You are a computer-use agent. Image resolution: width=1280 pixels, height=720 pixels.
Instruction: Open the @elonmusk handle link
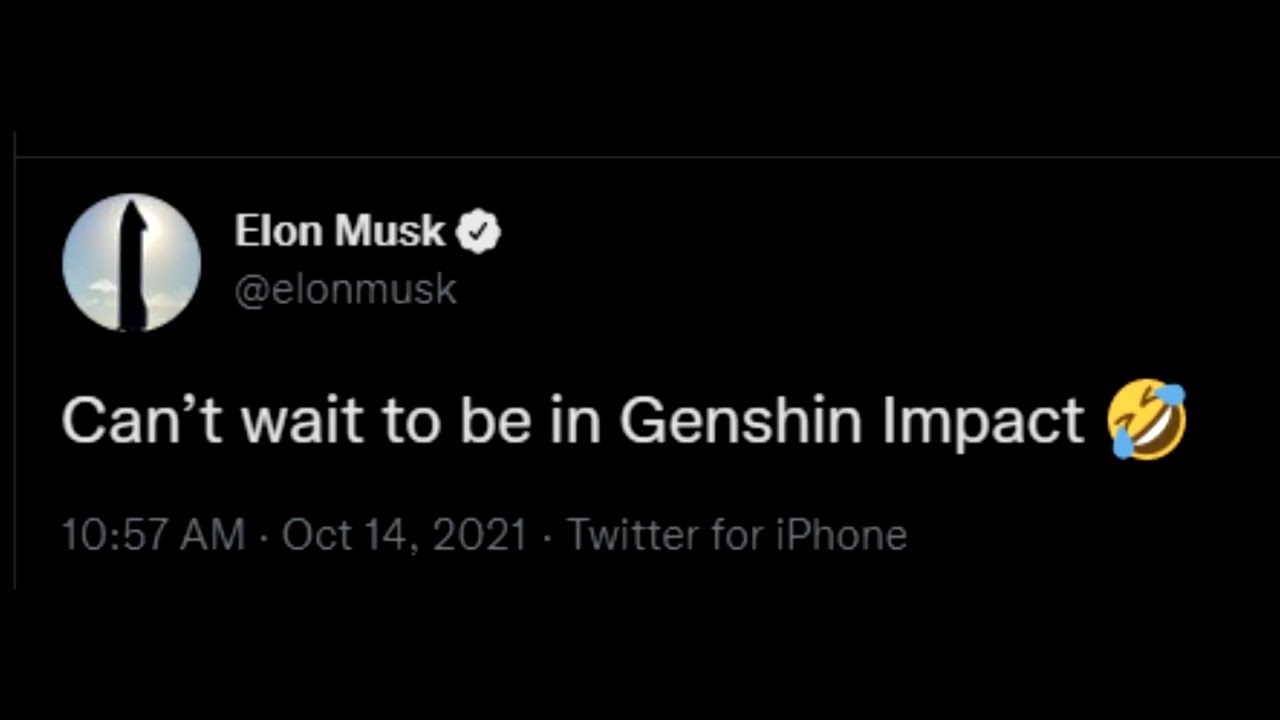pos(345,290)
